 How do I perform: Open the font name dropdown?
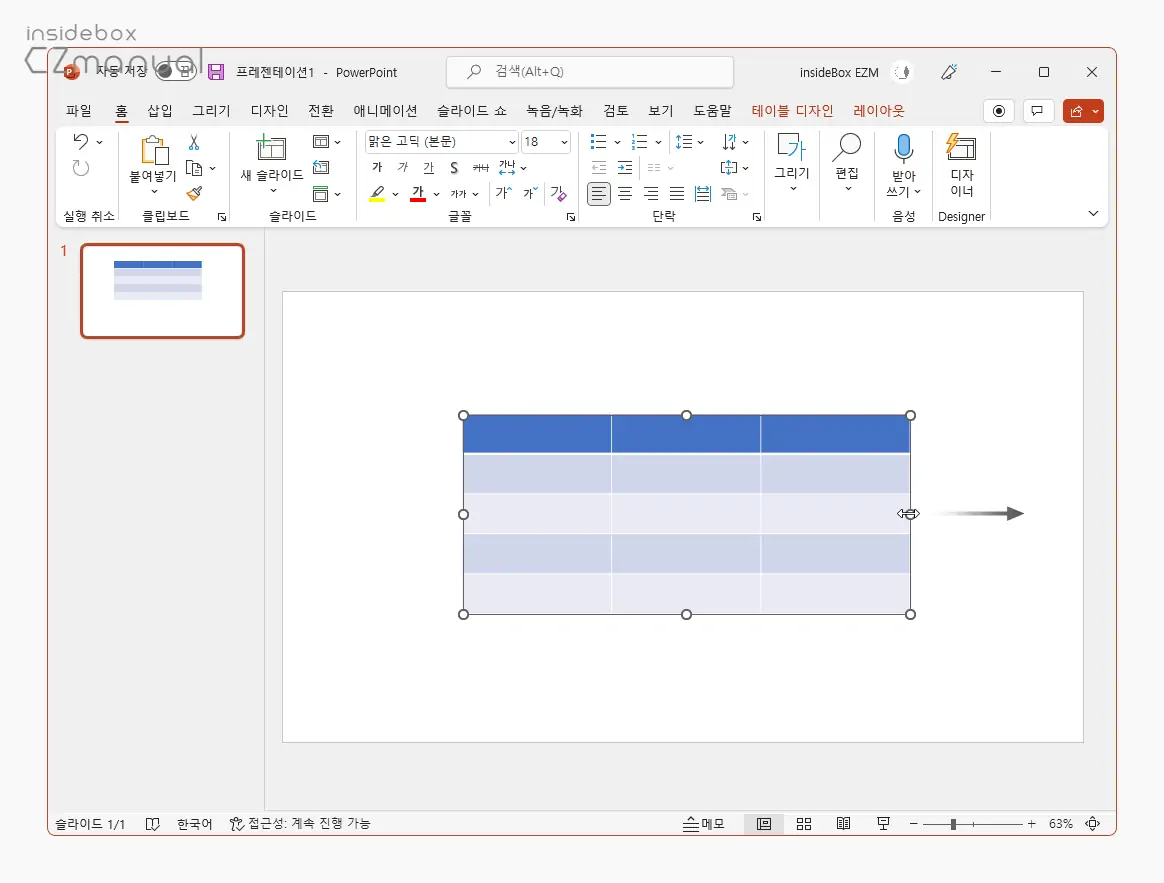(513, 142)
